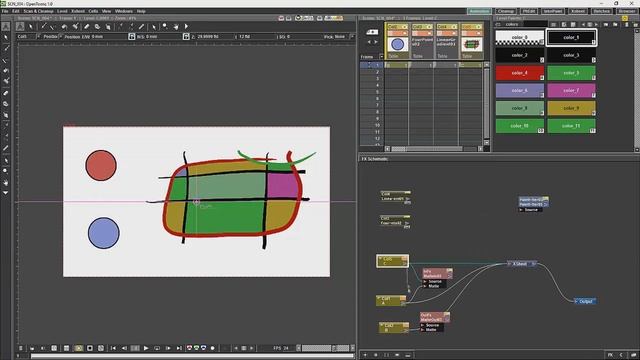
Task: Toggle the Position N/S lock icon
Action: (x=186, y=37)
